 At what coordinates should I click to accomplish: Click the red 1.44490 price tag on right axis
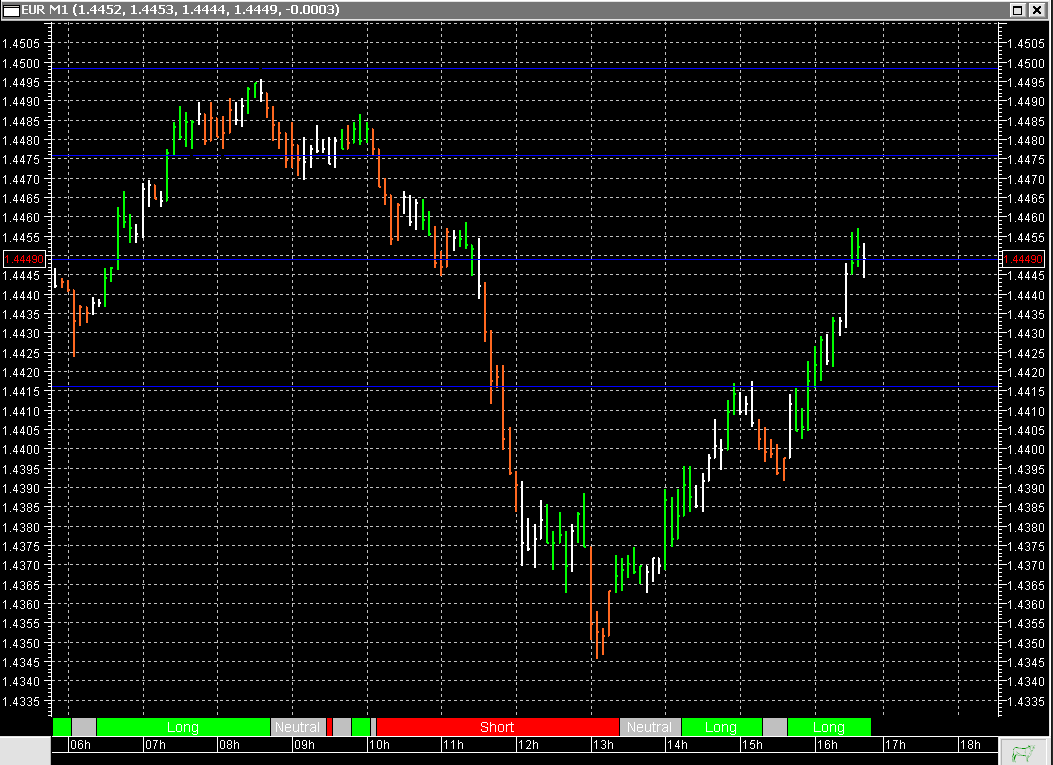click(x=1022, y=259)
